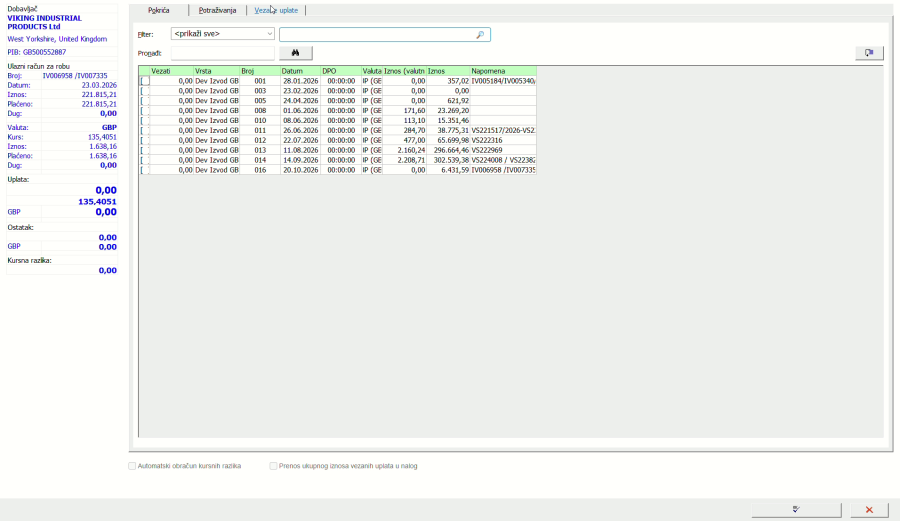Switch to the Pokrića tab
Viewport: 900px width, 521px height.
tap(158, 10)
